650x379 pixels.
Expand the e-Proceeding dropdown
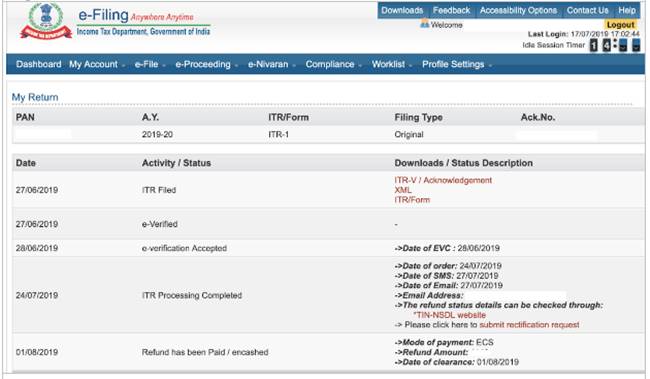[206, 64]
